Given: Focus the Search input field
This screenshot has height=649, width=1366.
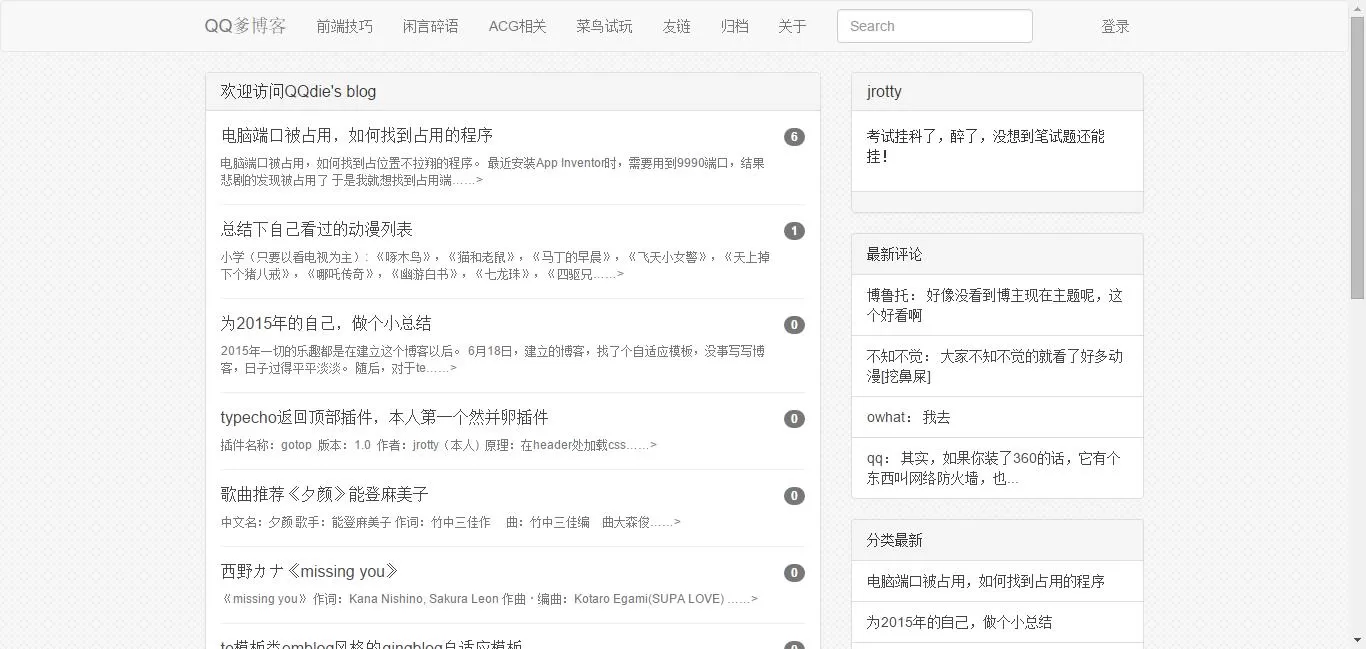Looking at the screenshot, I should coord(934,26).
